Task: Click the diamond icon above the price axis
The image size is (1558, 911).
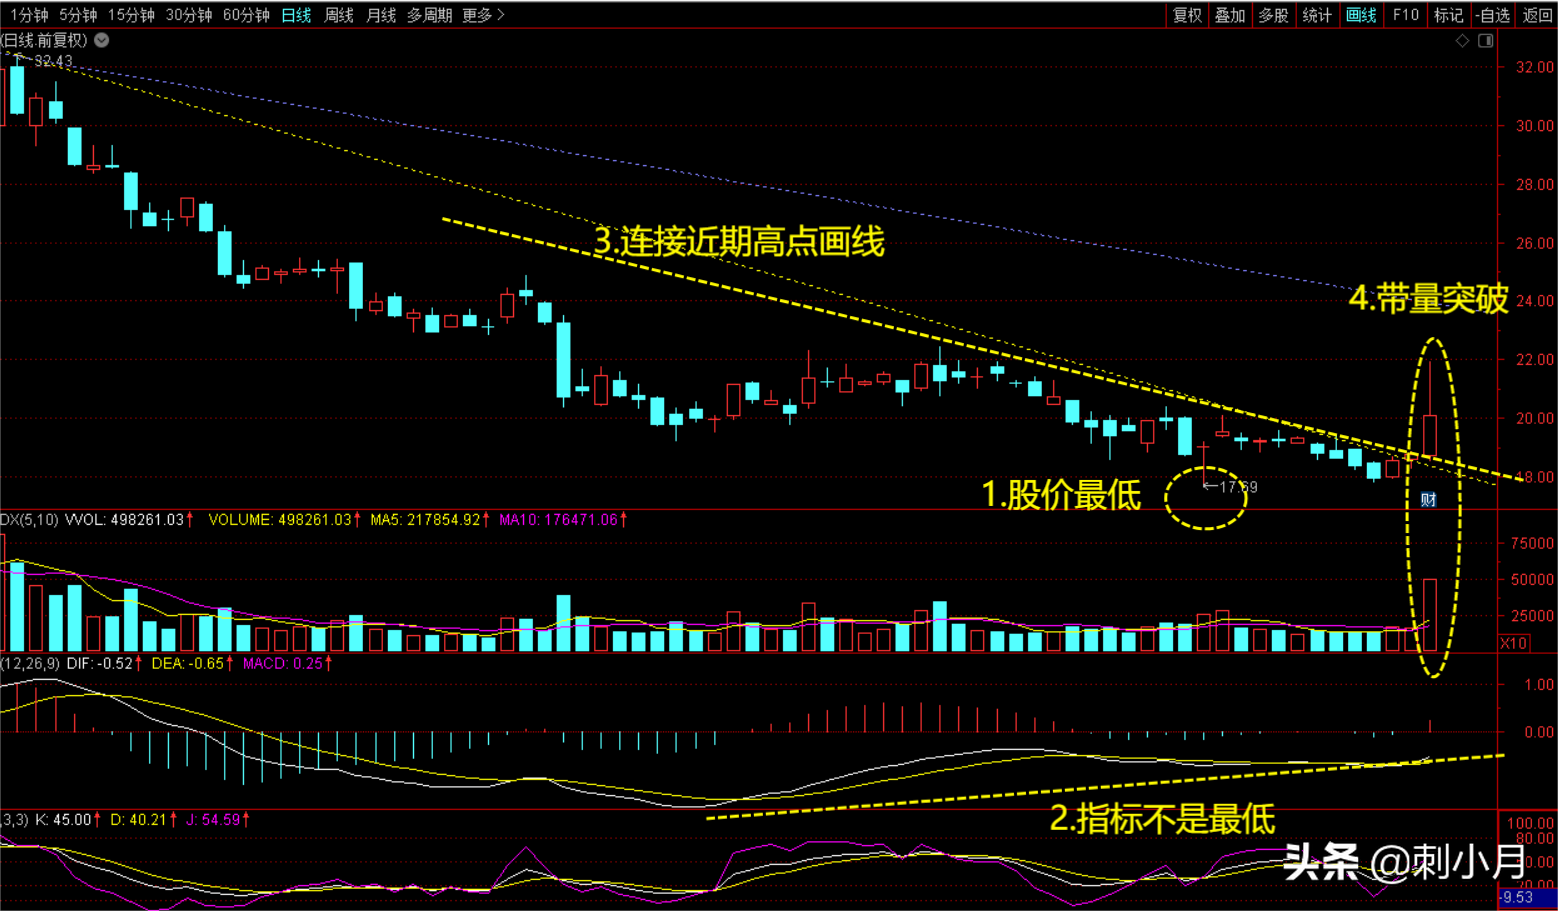Action: [1462, 41]
